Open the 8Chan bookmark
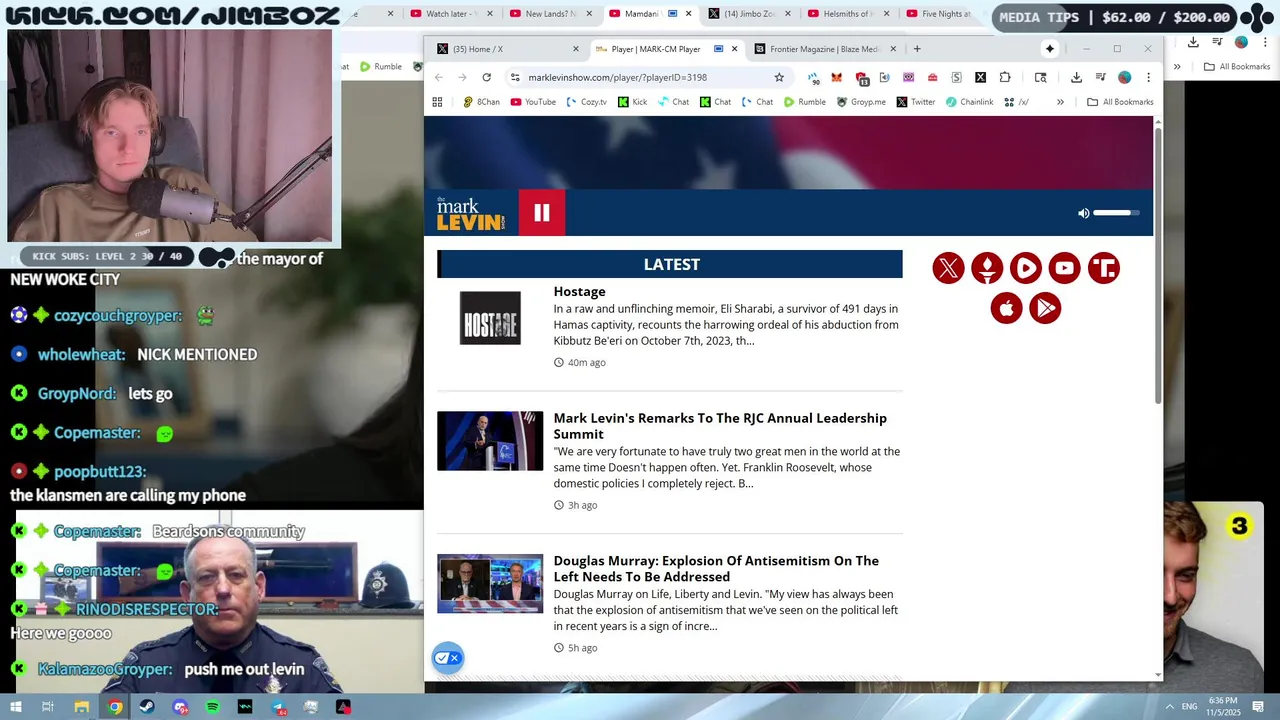Viewport: 1280px width, 720px height. click(481, 102)
